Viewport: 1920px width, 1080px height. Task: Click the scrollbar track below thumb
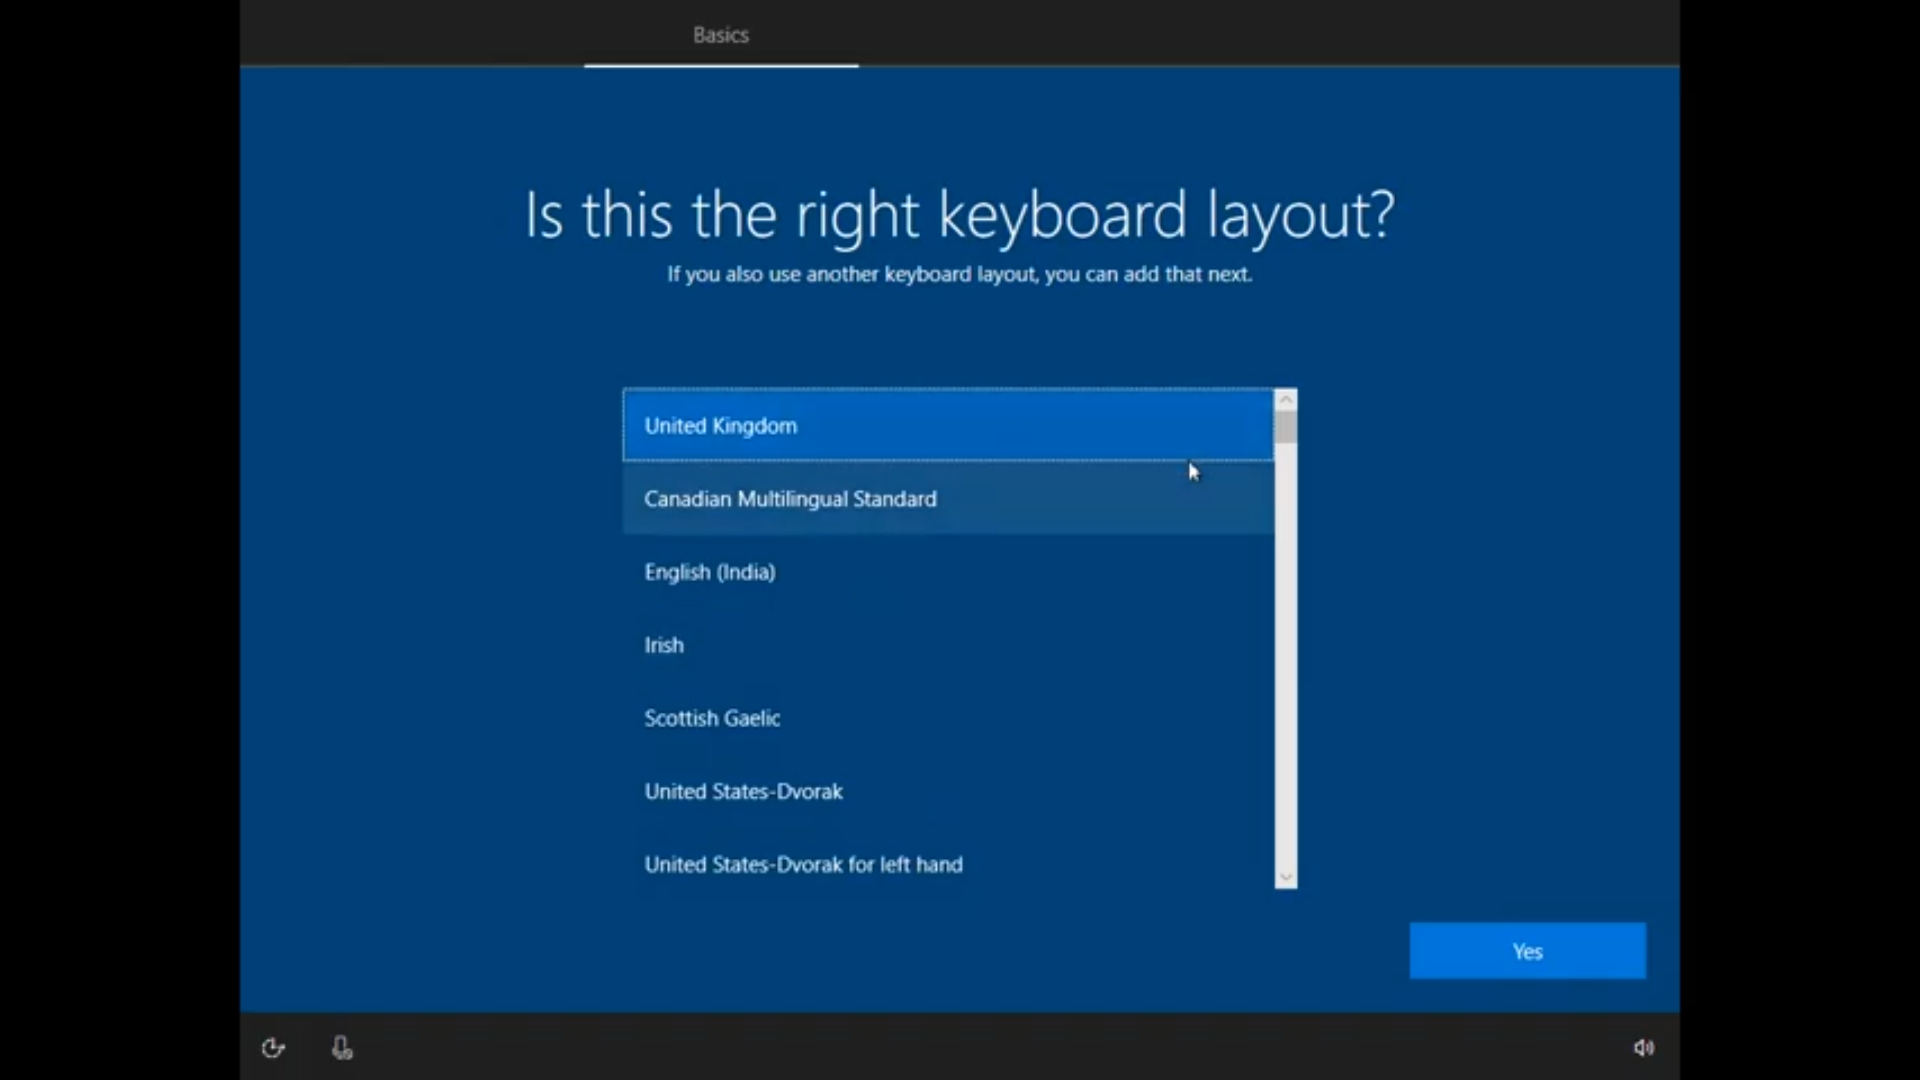(x=1286, y=660)
